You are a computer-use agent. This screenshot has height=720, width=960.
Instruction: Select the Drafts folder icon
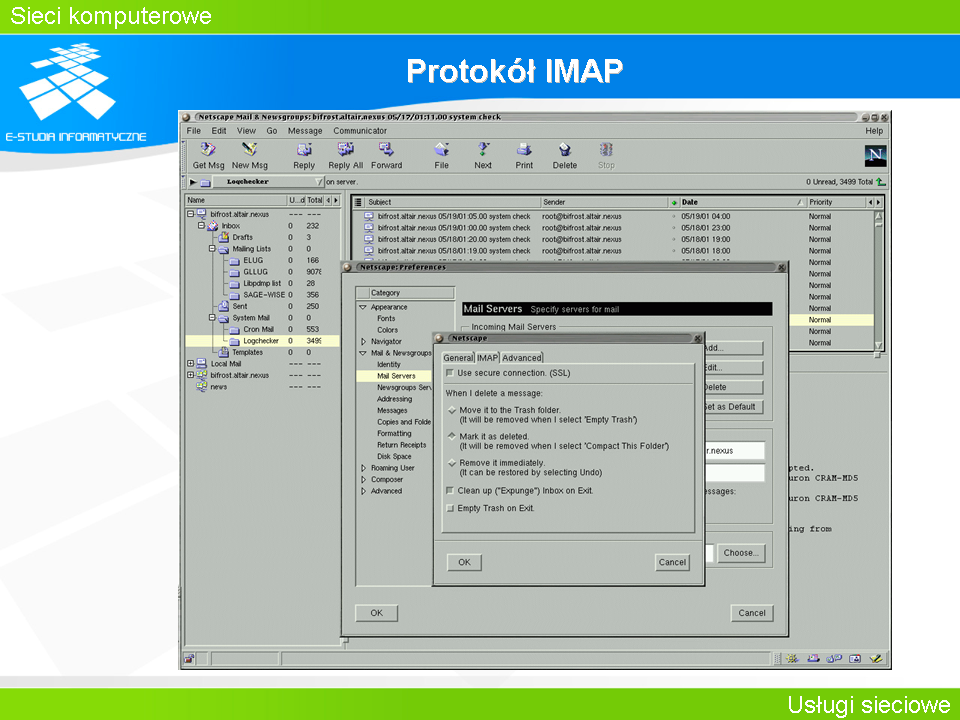pos(223,237)
